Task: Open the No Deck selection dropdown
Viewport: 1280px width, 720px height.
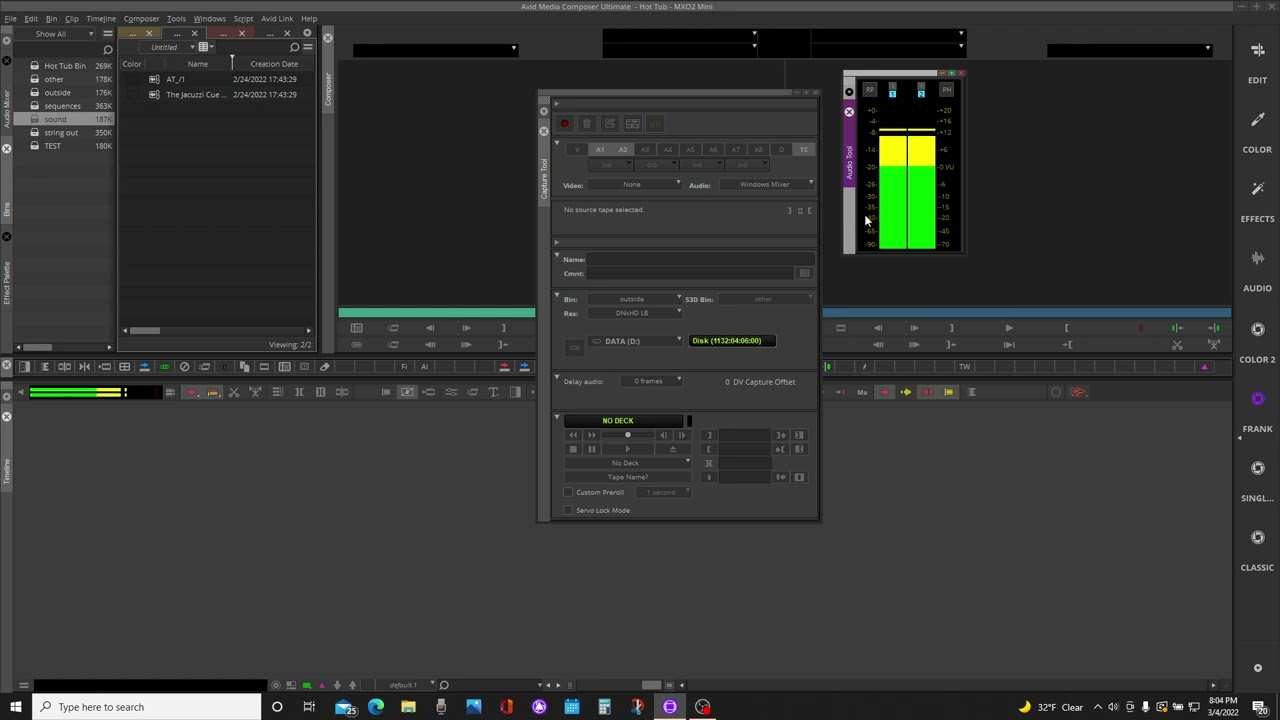Action: point(627,463)
